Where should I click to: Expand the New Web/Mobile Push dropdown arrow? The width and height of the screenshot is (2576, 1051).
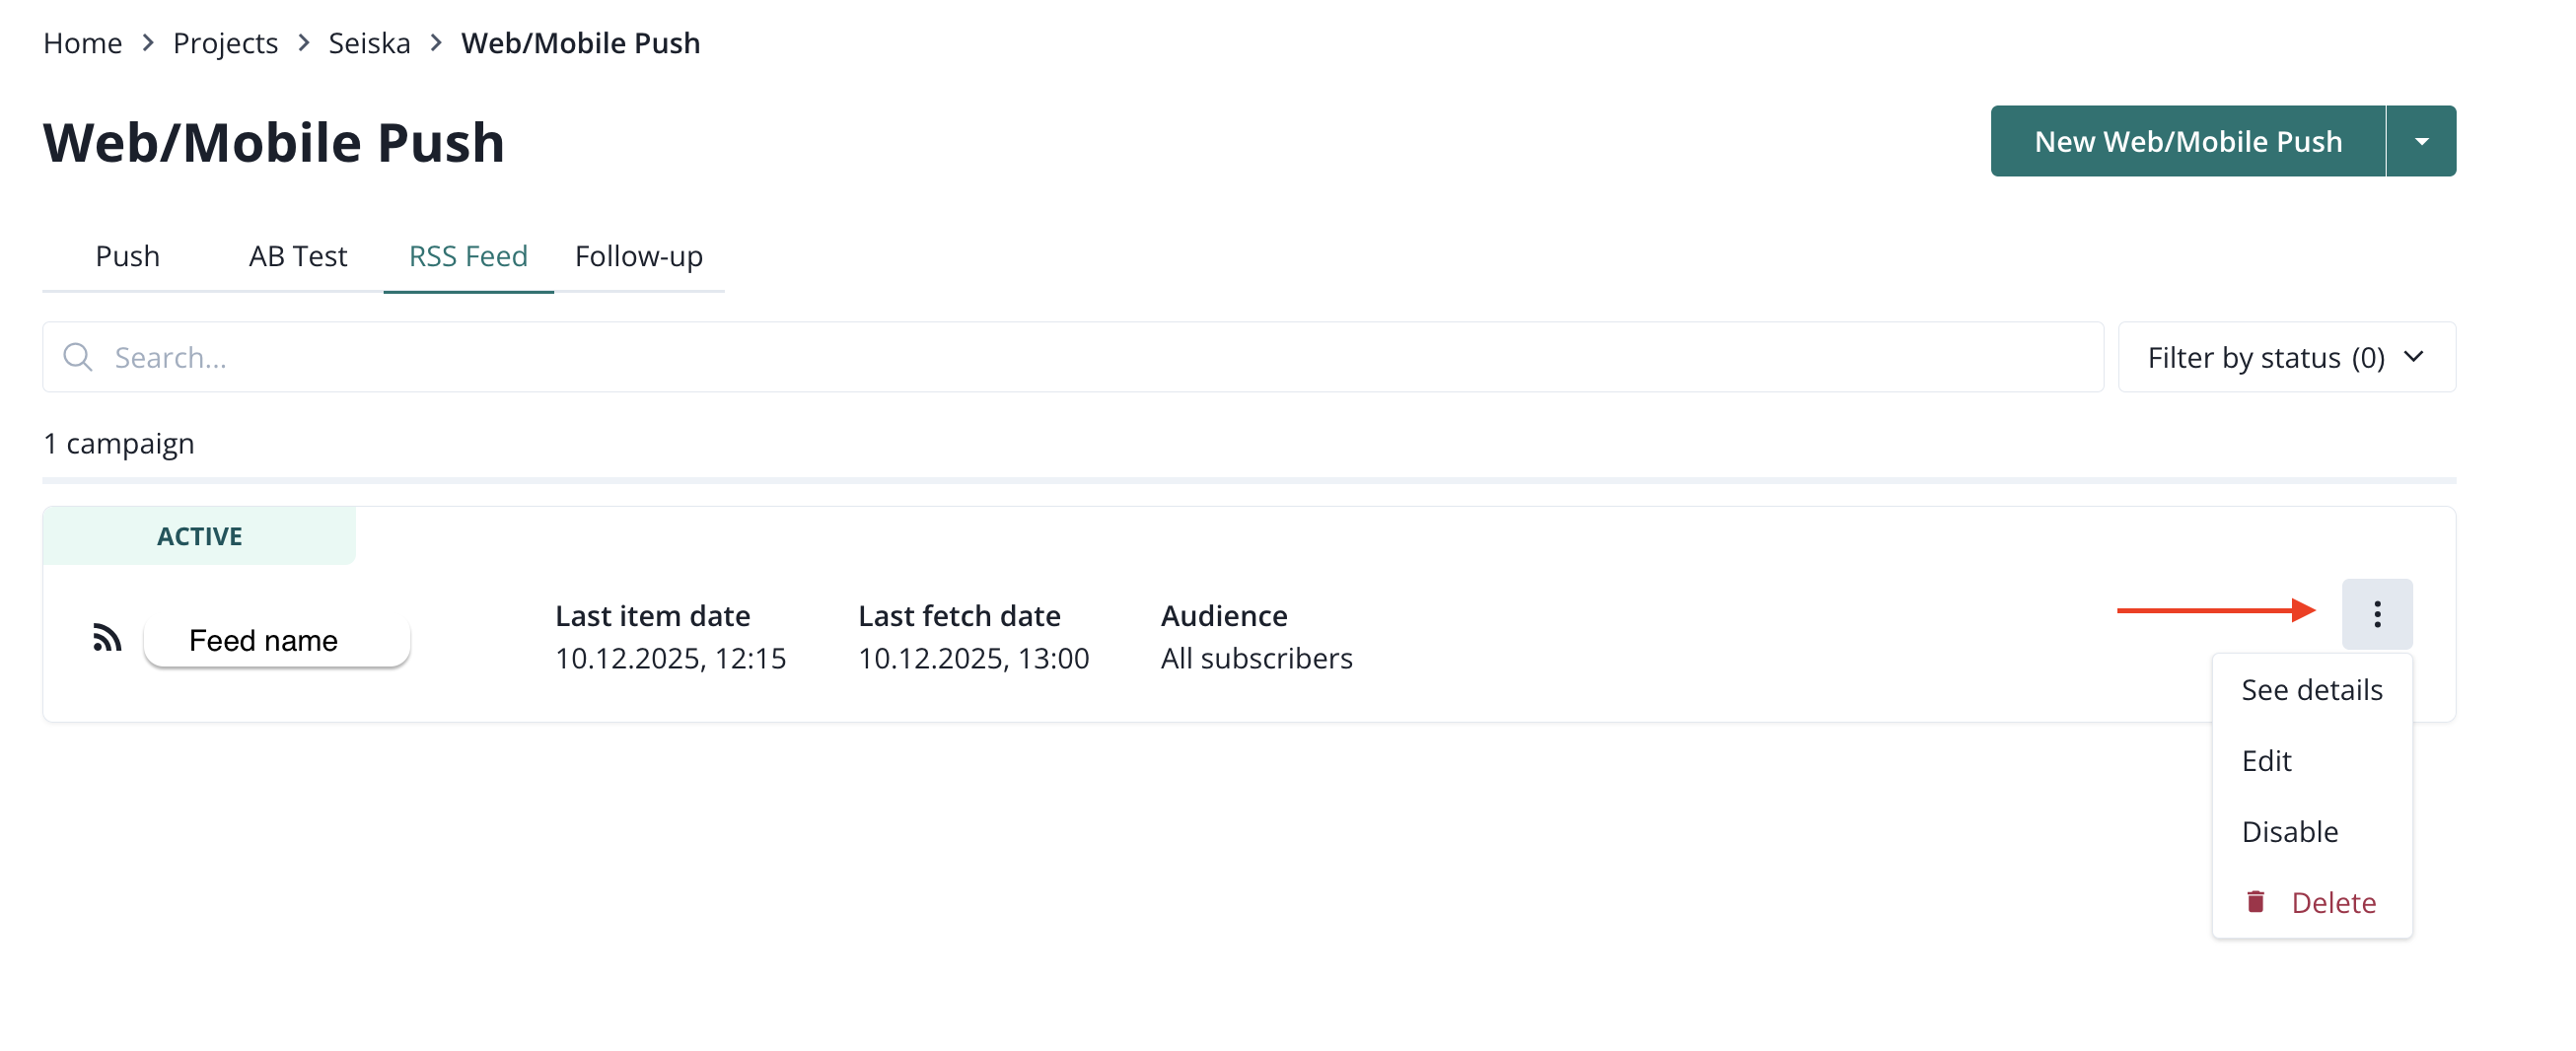point(2421,141)
